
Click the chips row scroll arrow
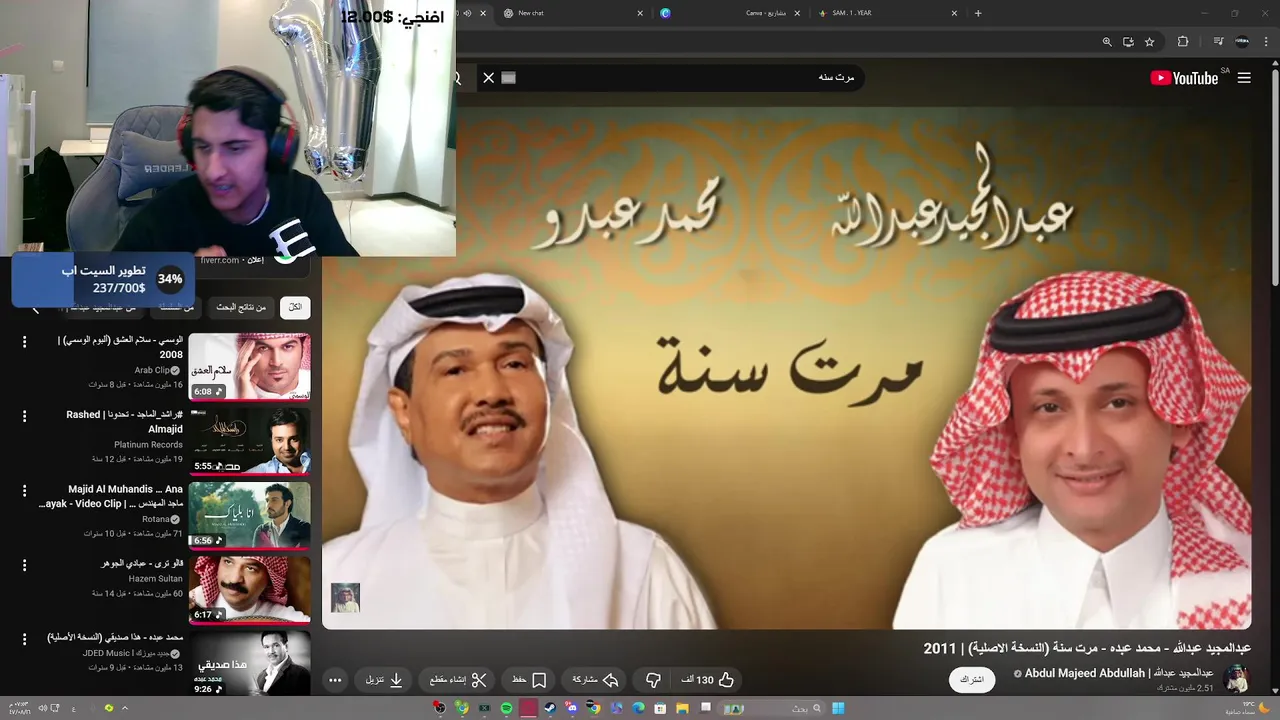(x=36, y=309)
